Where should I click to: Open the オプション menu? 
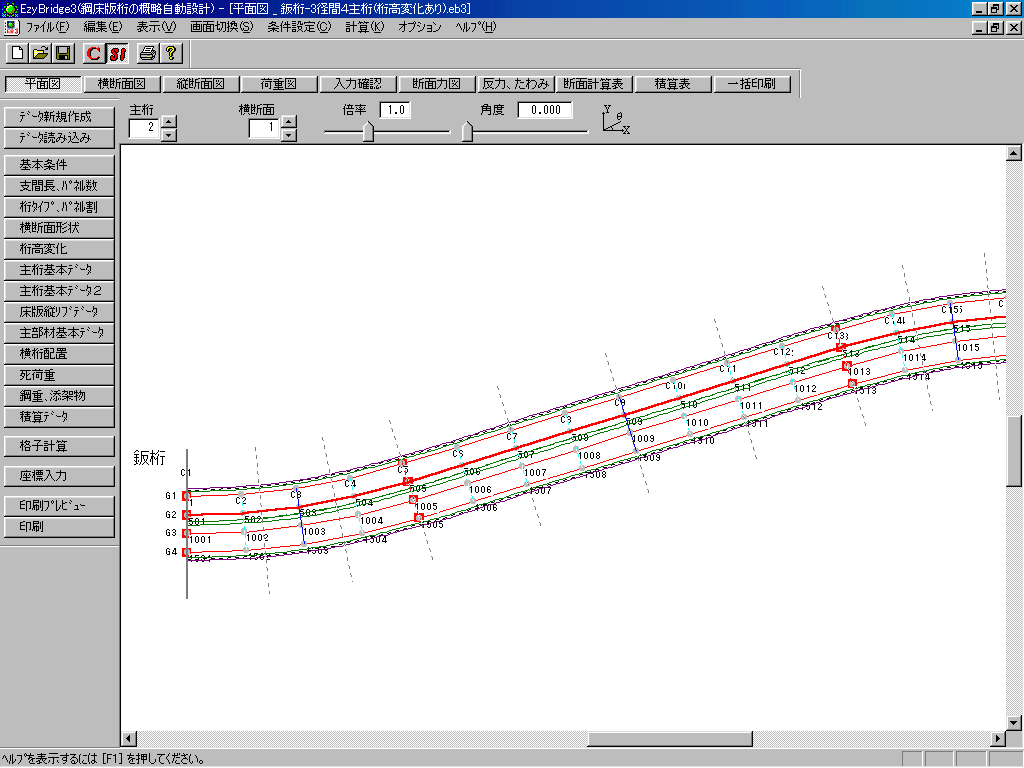pos(419,27)
